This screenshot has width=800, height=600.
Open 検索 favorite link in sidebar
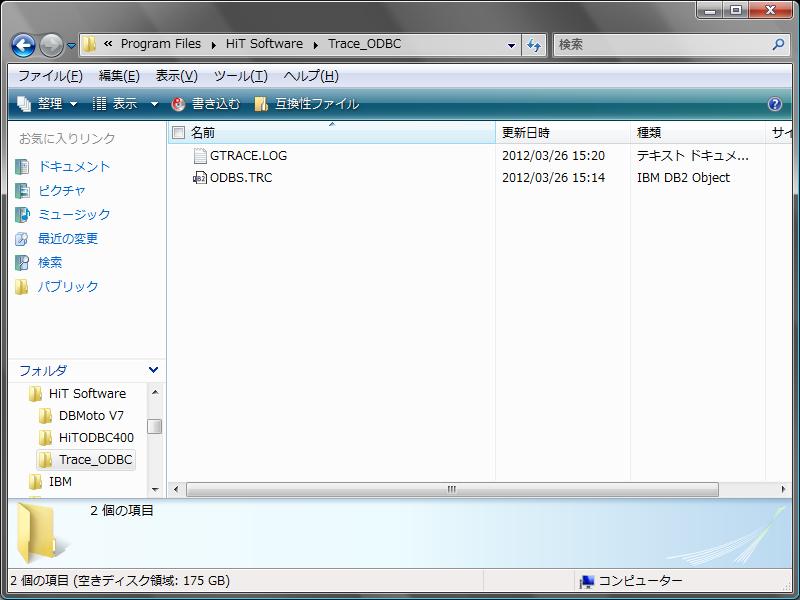50,262
